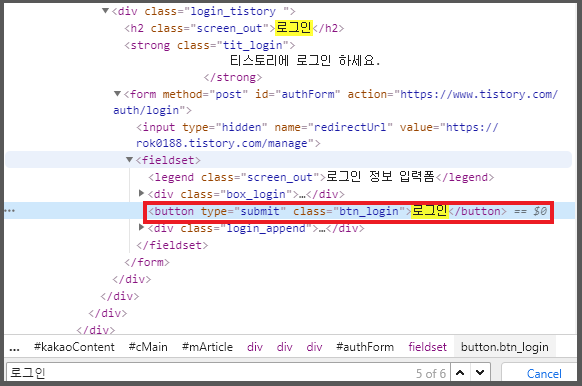Select the first div breadcrumb after #mArticle
Image resolution: width=582 pixels, height=386 pixels.
tap(255, 347)
